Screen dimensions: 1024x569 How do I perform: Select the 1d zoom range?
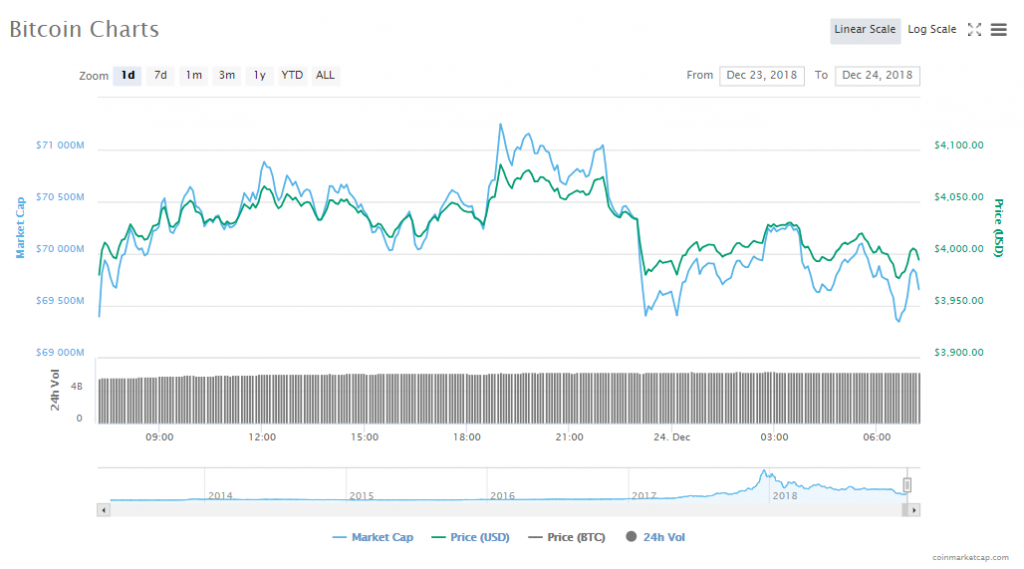pos(127,76)
